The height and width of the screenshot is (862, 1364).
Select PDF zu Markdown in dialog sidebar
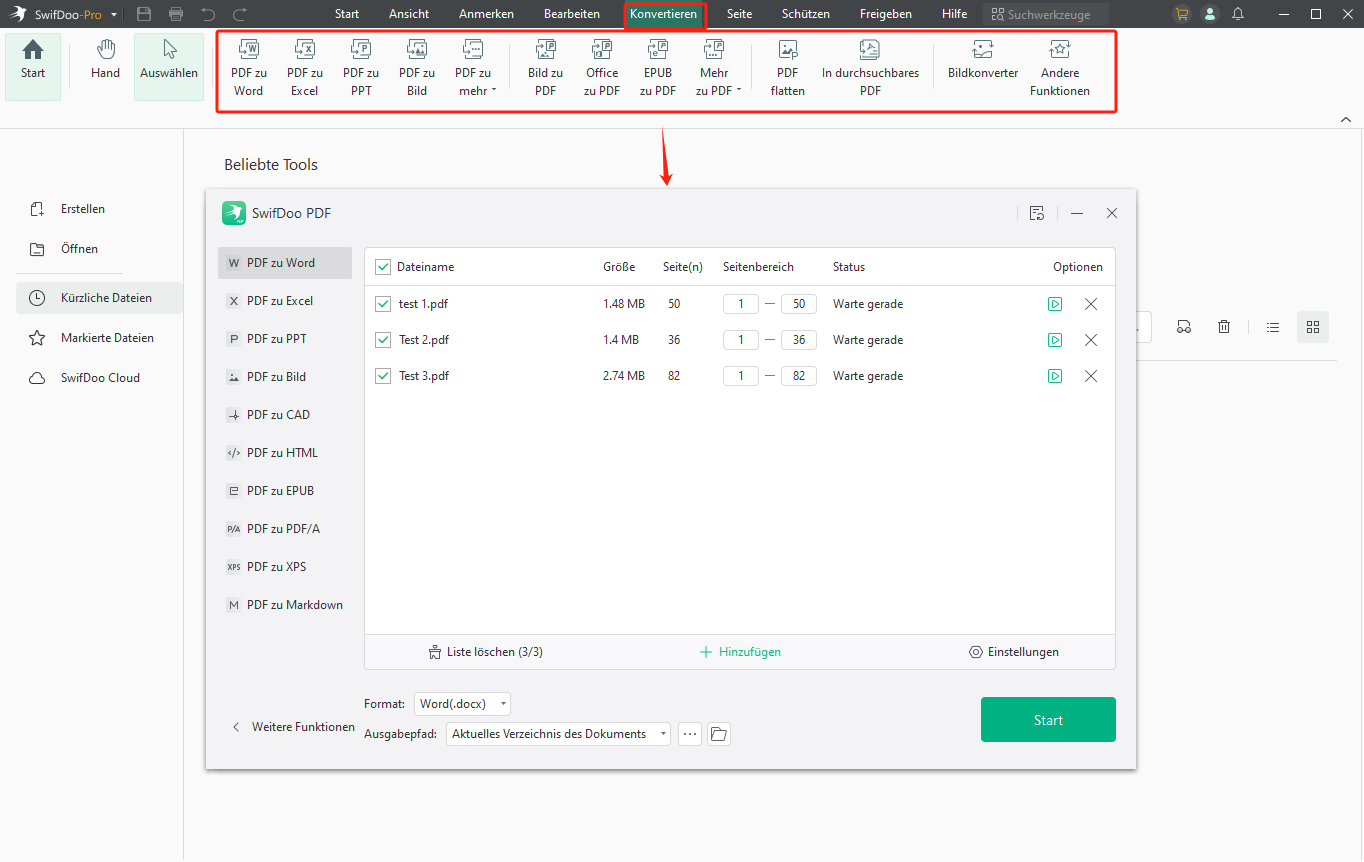coord(285,605)
